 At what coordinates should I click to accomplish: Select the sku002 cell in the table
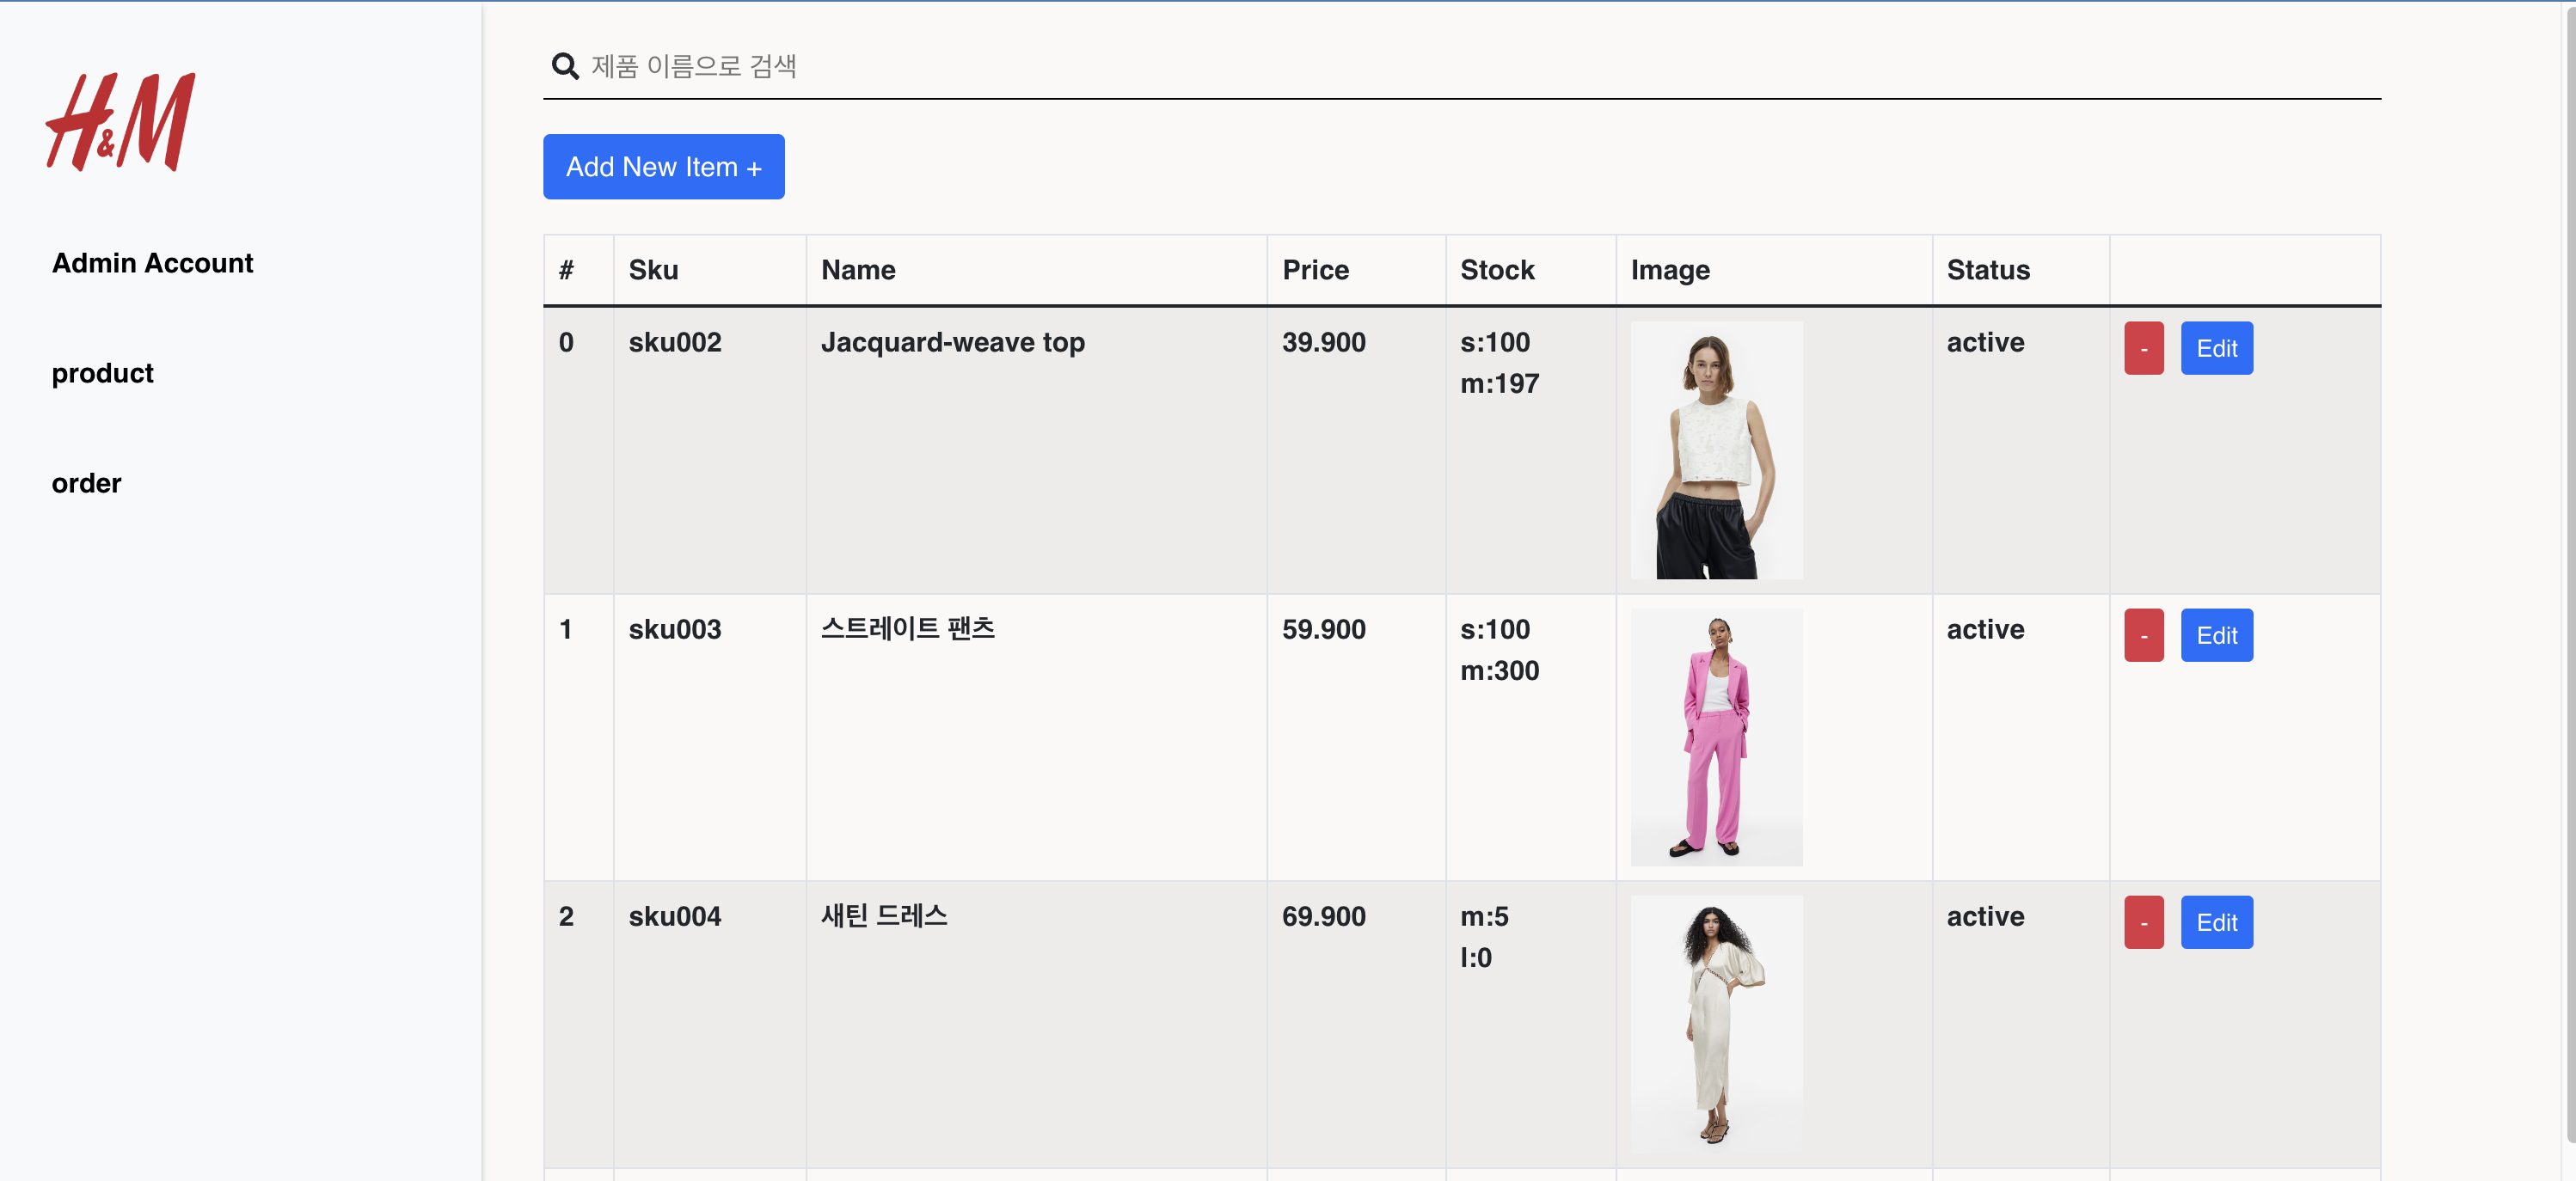coord(675,342)
